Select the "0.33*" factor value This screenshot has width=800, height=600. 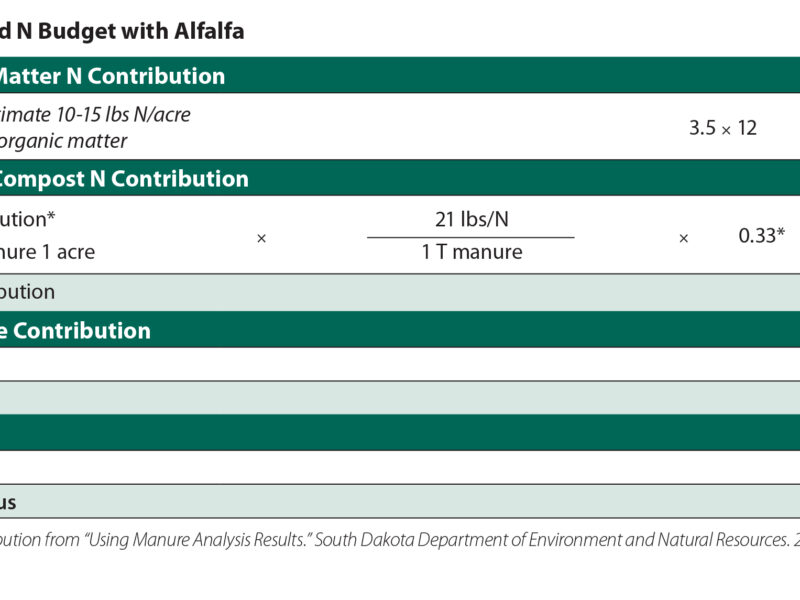(x=761, y=236)
